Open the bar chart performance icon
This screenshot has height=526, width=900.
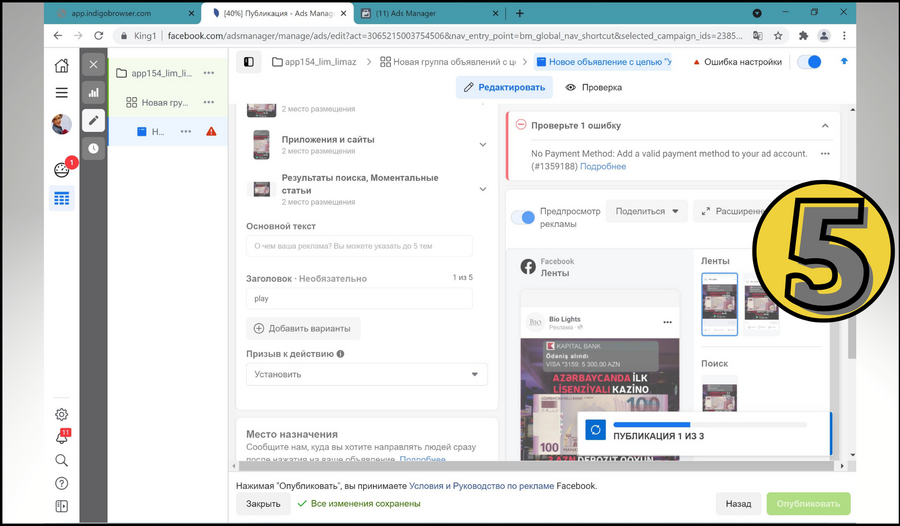pos(94,92)
